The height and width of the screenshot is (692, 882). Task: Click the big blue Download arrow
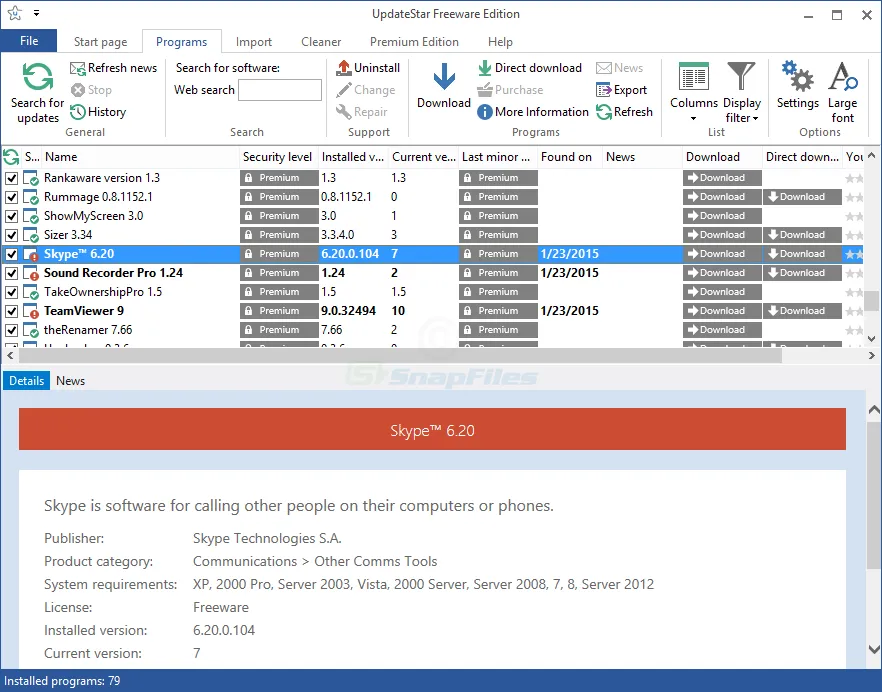click(x=444, y=77)
